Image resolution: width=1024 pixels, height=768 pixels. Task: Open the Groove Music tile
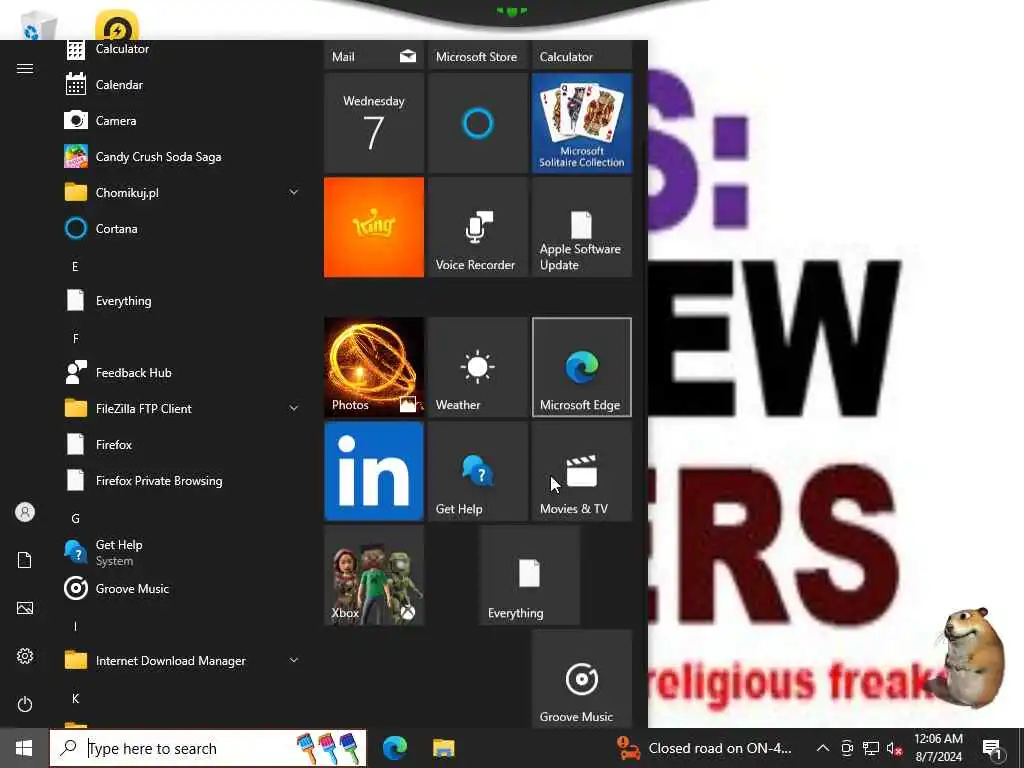click(582, 679)
